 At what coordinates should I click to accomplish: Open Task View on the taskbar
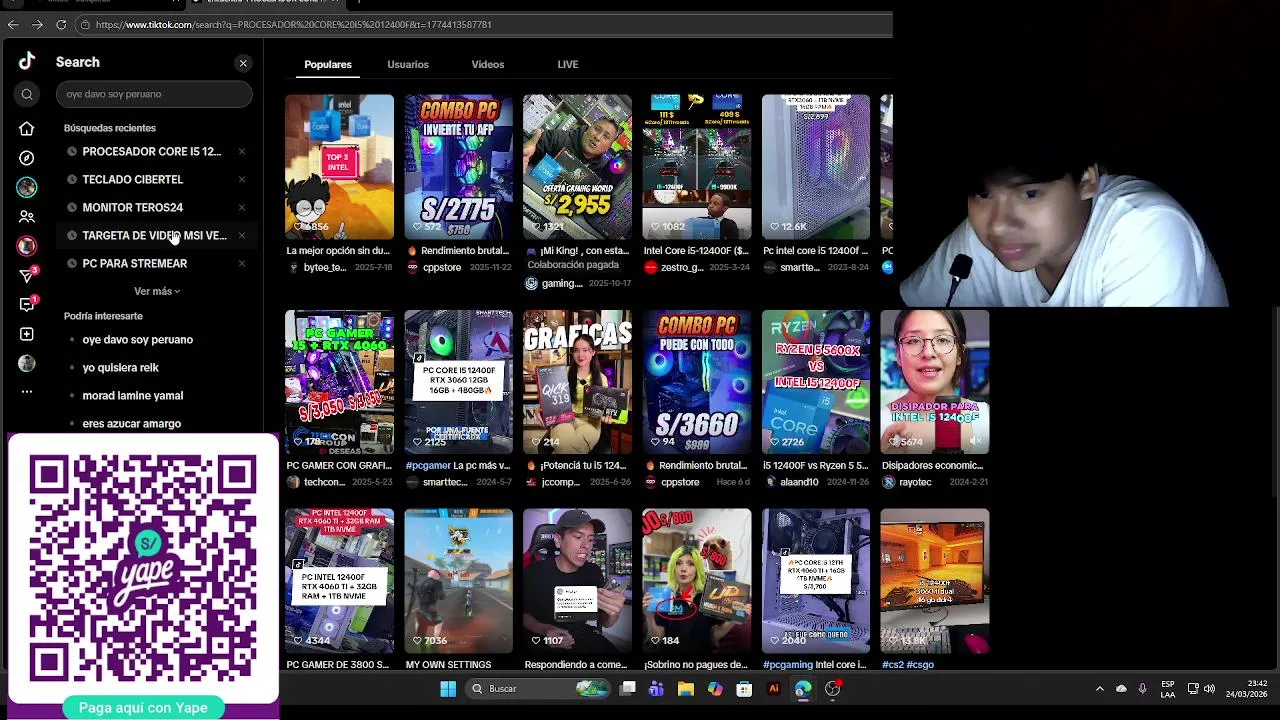coord(628,689)
